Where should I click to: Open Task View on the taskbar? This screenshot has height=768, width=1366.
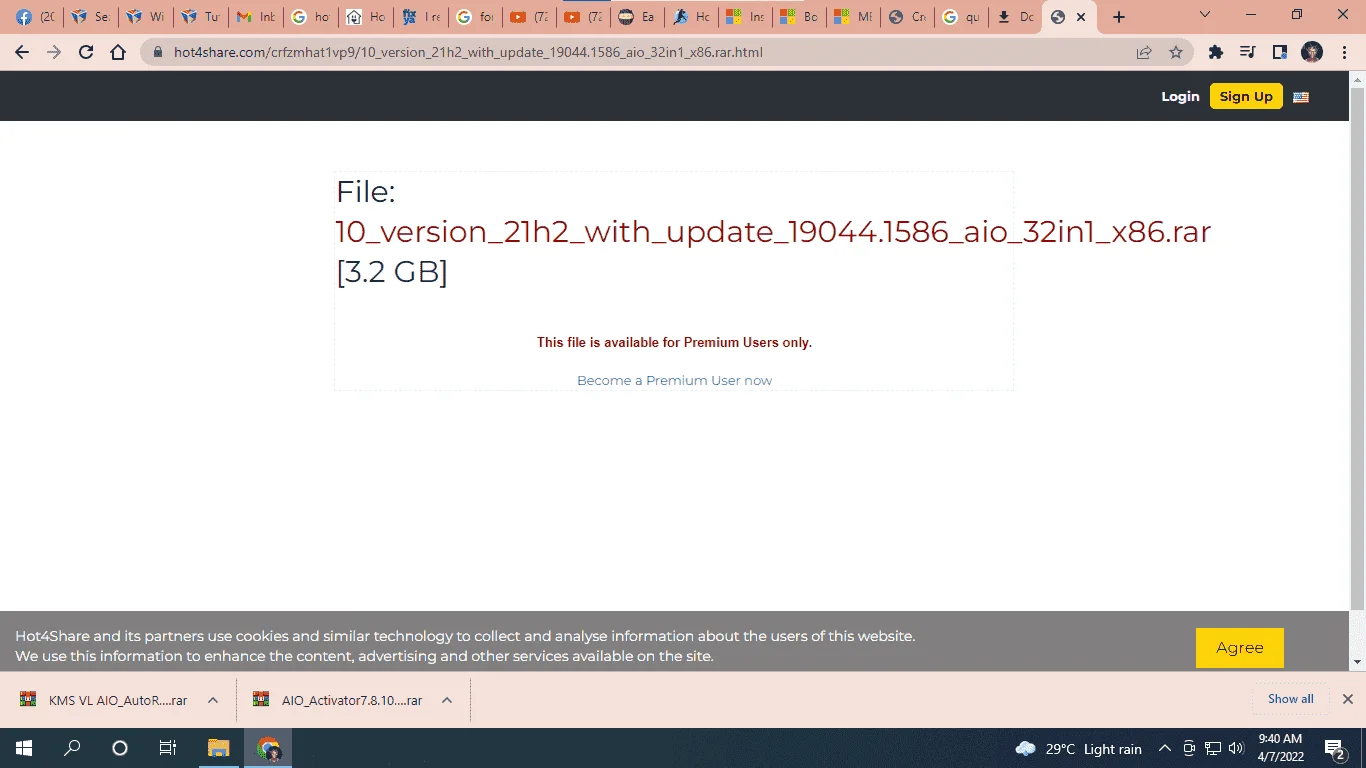(168, 748)
